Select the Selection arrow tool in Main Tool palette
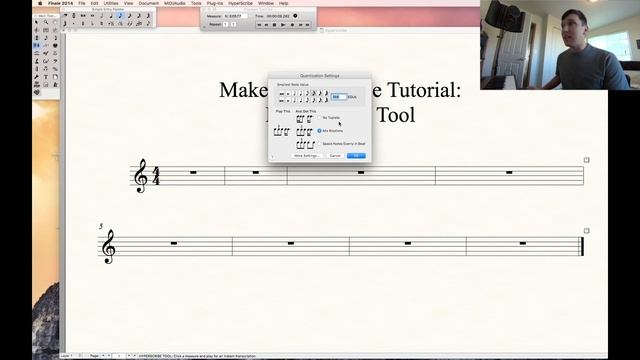 pyautogui.click(x=36, y=22)
